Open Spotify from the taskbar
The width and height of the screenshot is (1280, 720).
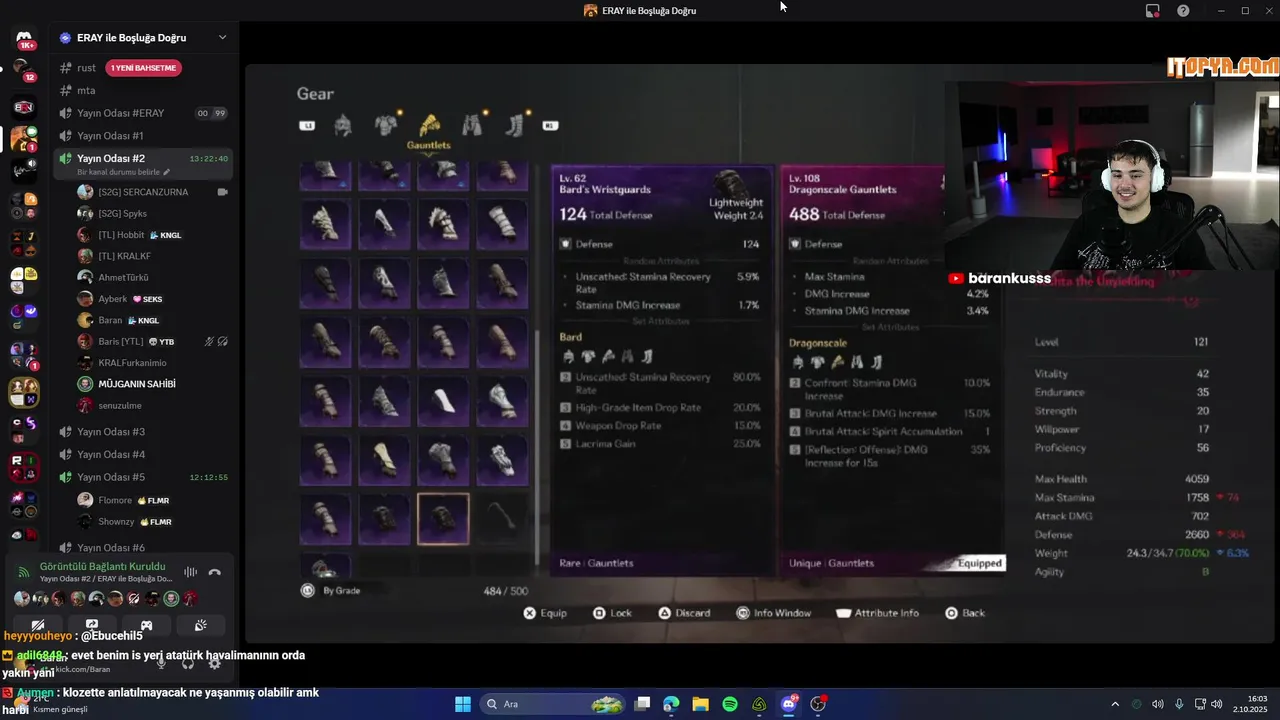pos(730,704)
